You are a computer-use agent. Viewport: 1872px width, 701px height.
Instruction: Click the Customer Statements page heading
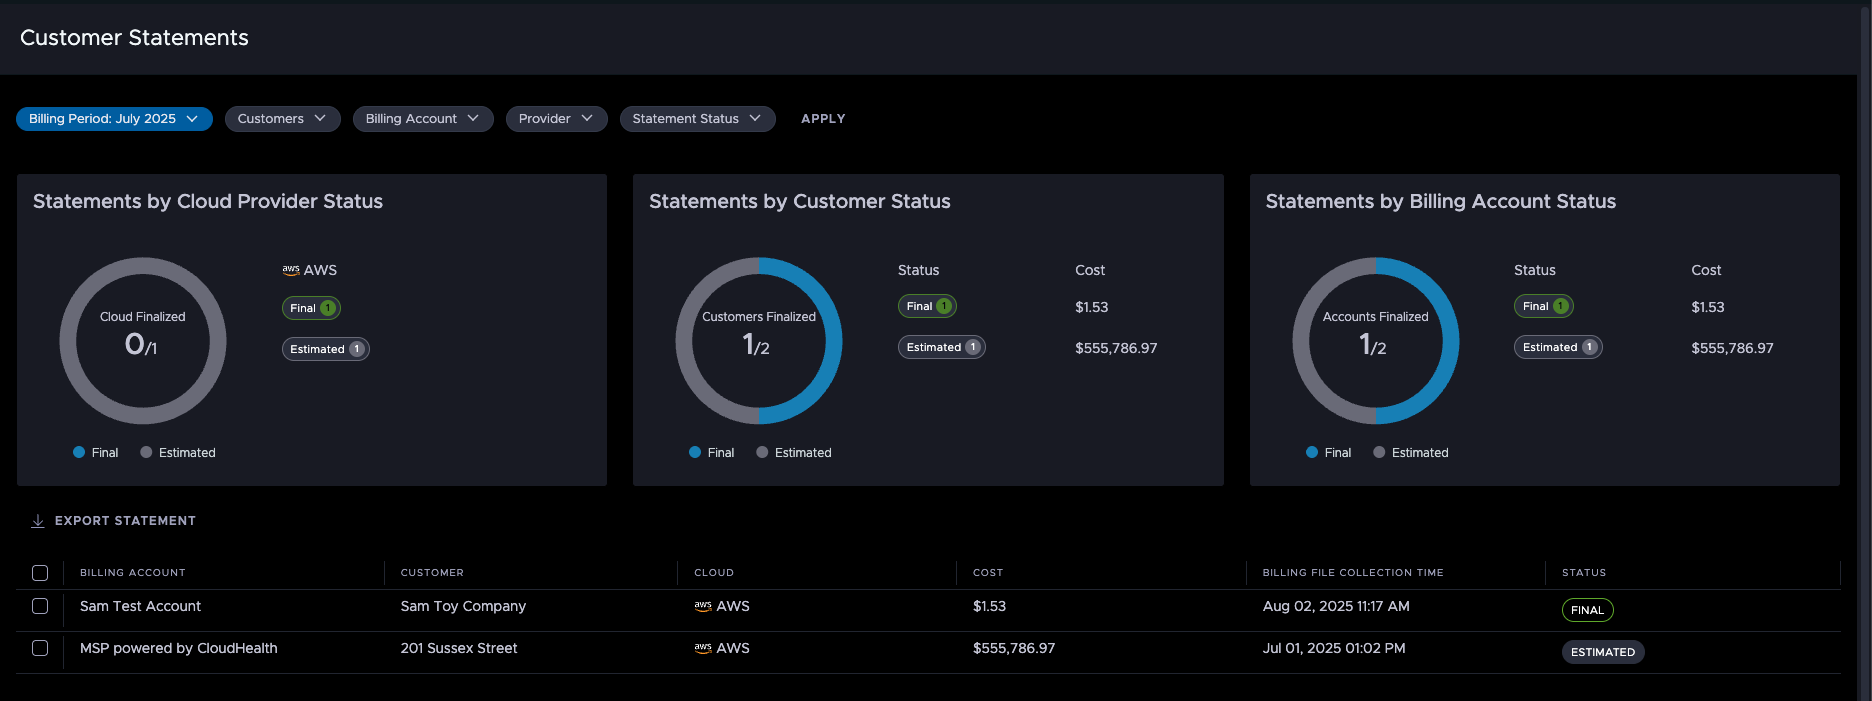[134, 37]
